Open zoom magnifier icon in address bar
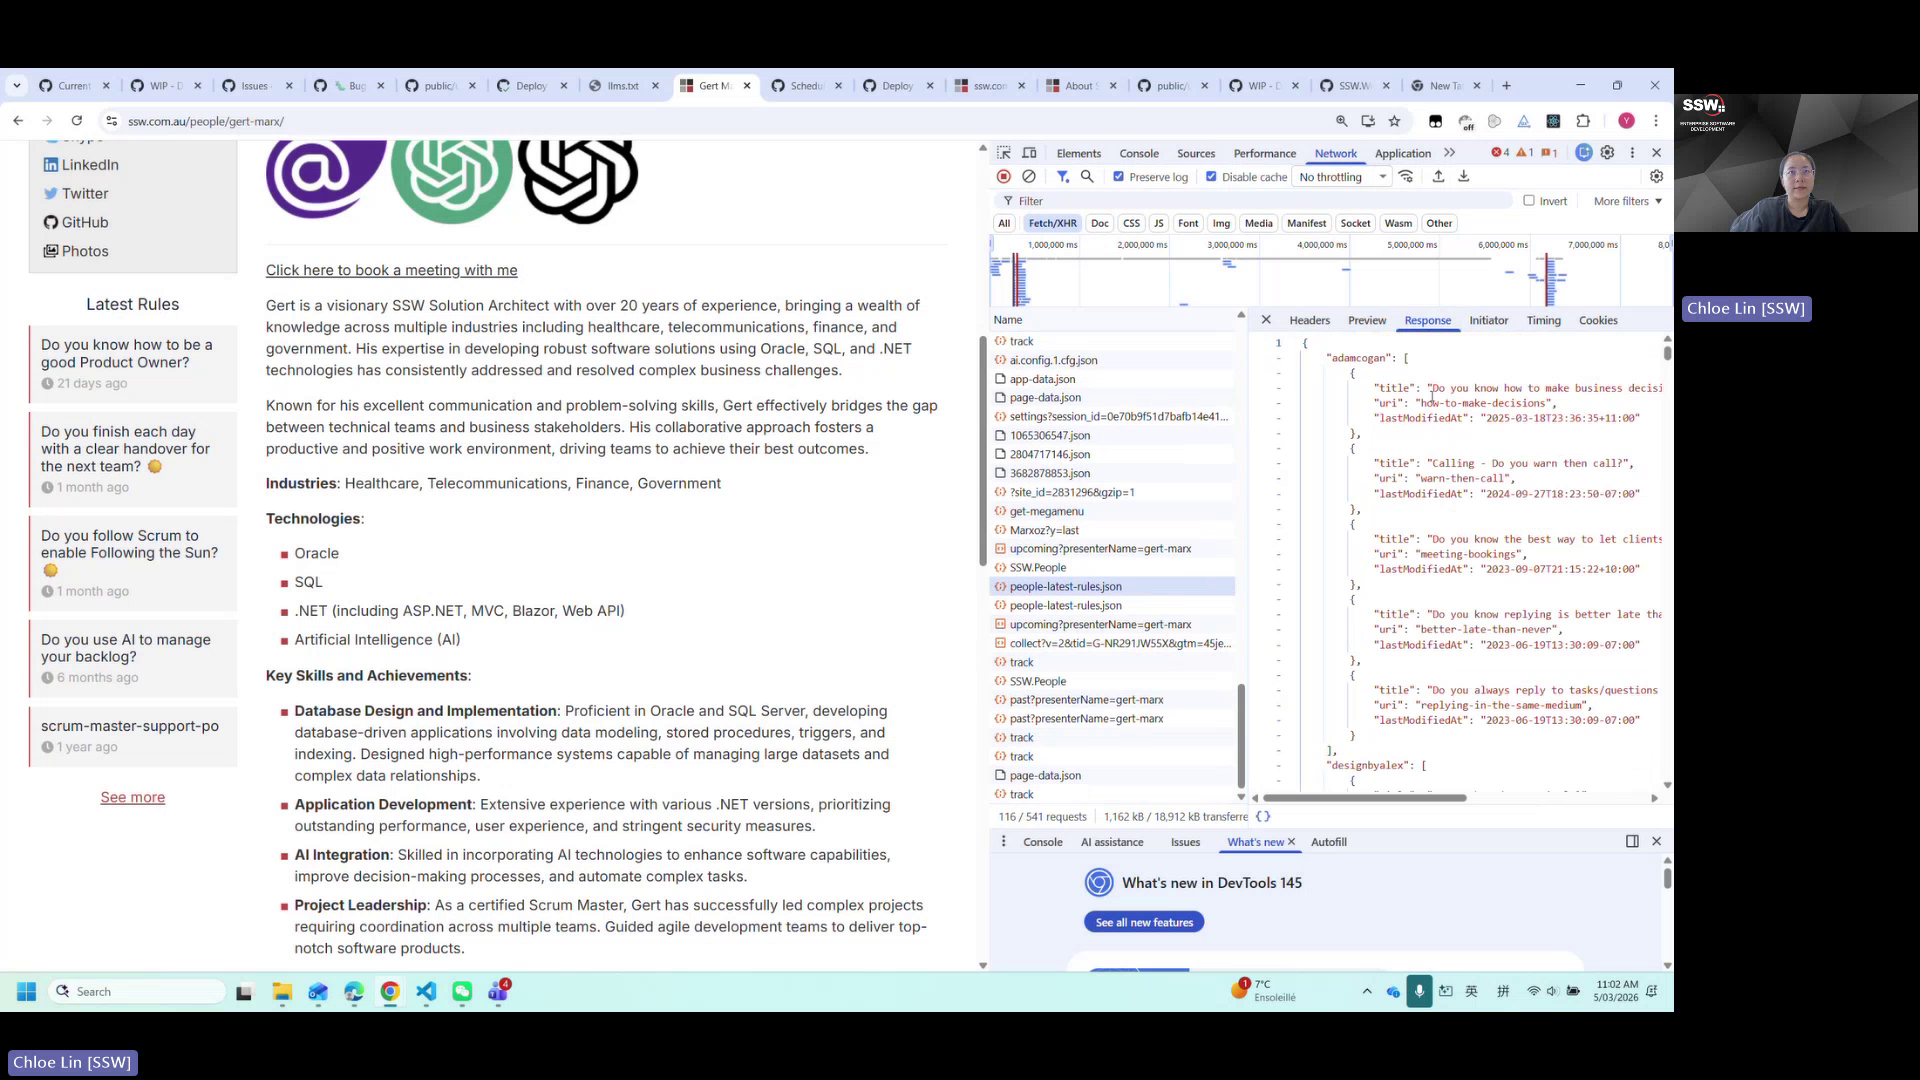Image resolution: width=1920 pixels, height=1080 pixels. [x=1341, y=121]
